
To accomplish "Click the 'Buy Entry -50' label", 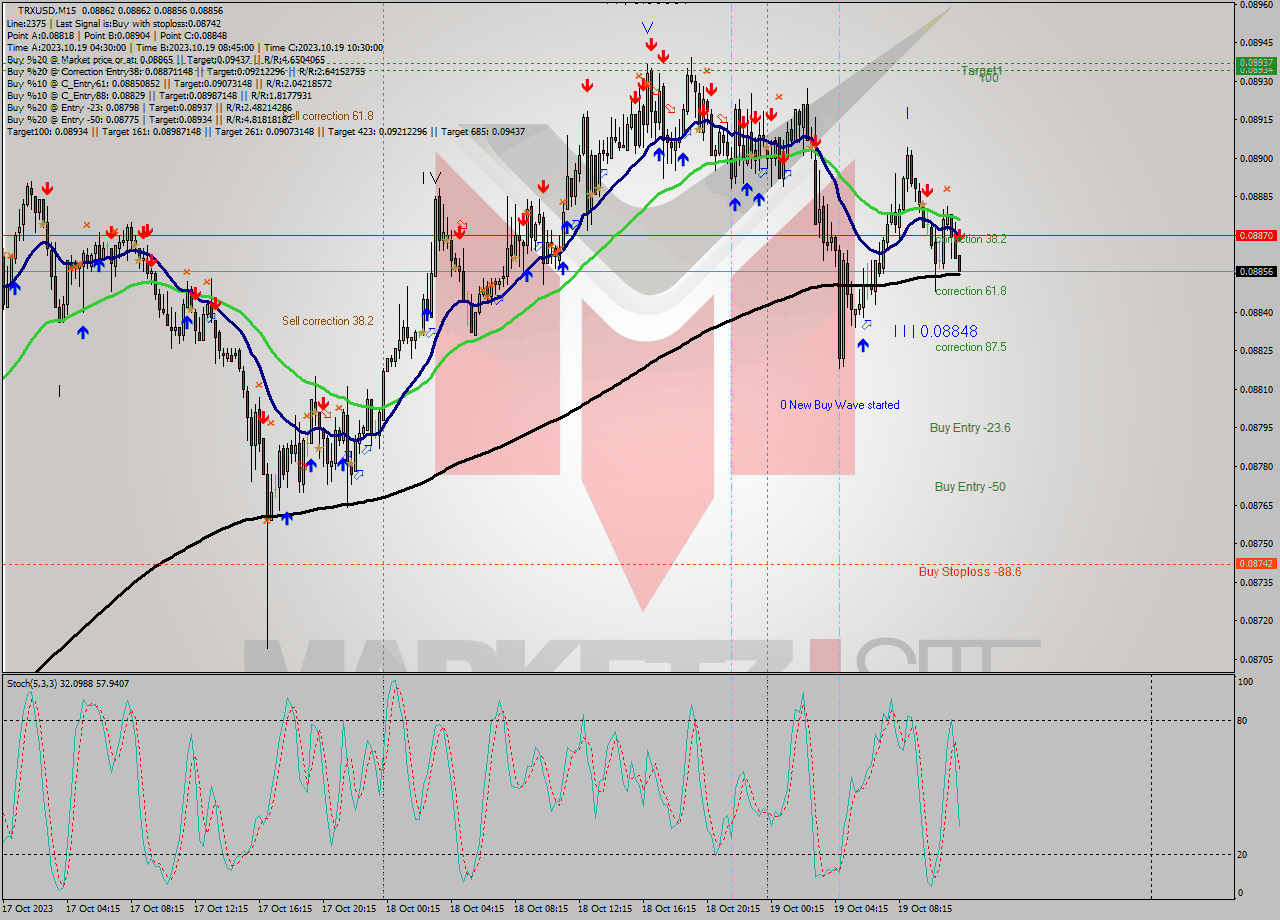I will 970,487.
